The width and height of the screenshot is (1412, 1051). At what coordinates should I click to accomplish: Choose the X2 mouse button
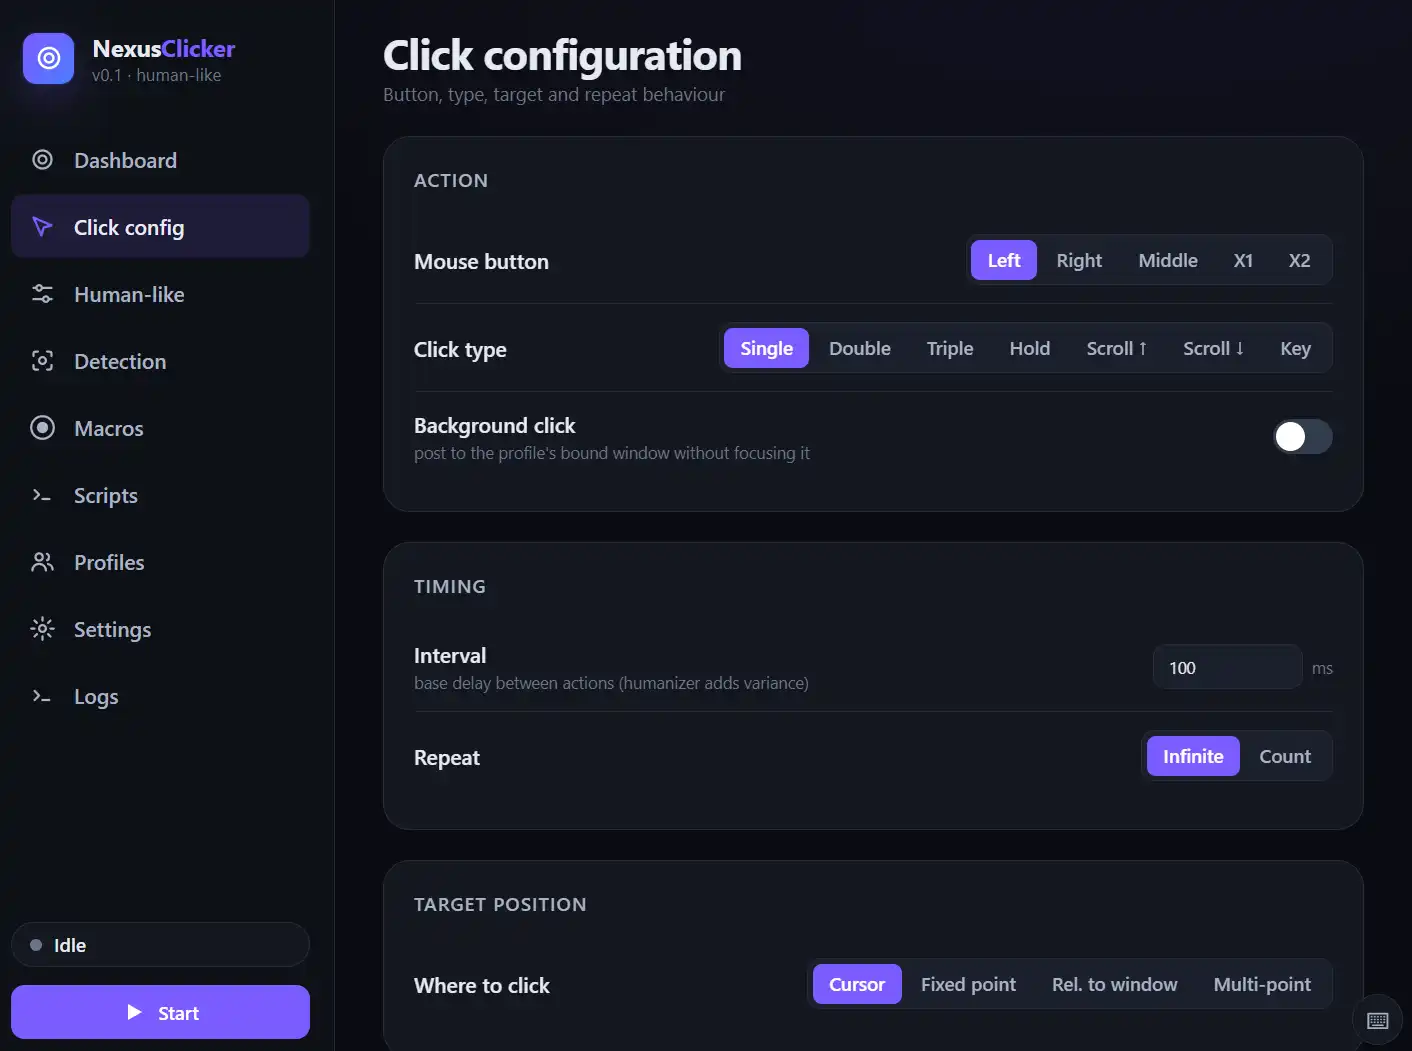(x=1299, y=260)
